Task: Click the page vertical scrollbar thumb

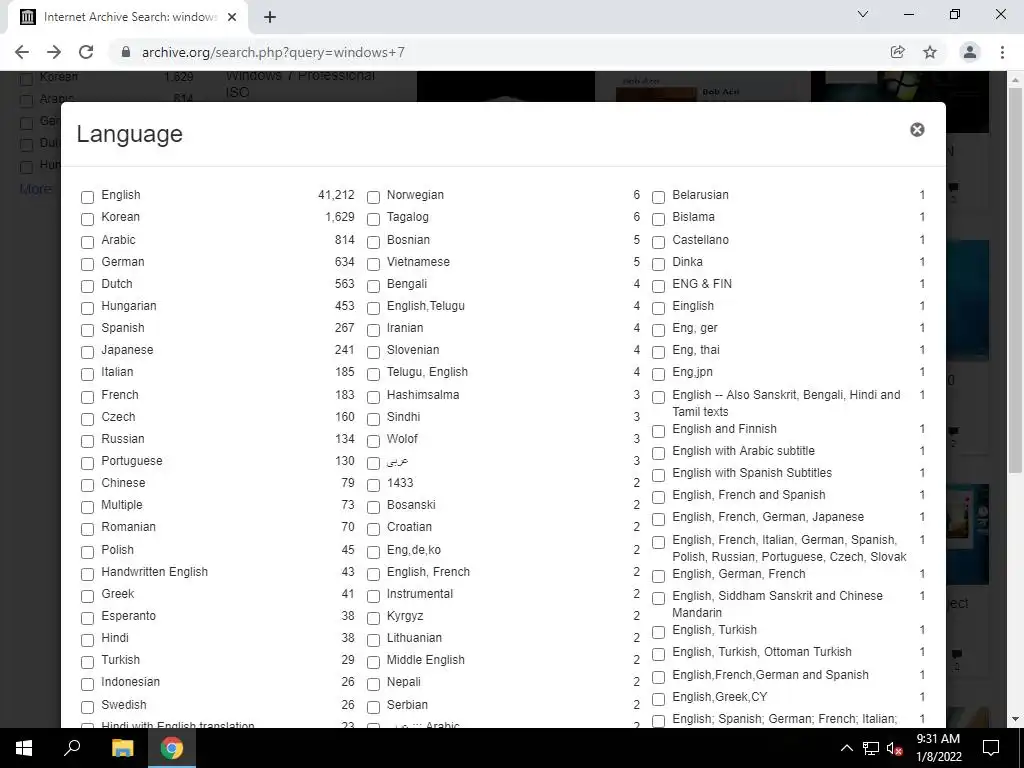Action: (1015, 280)
